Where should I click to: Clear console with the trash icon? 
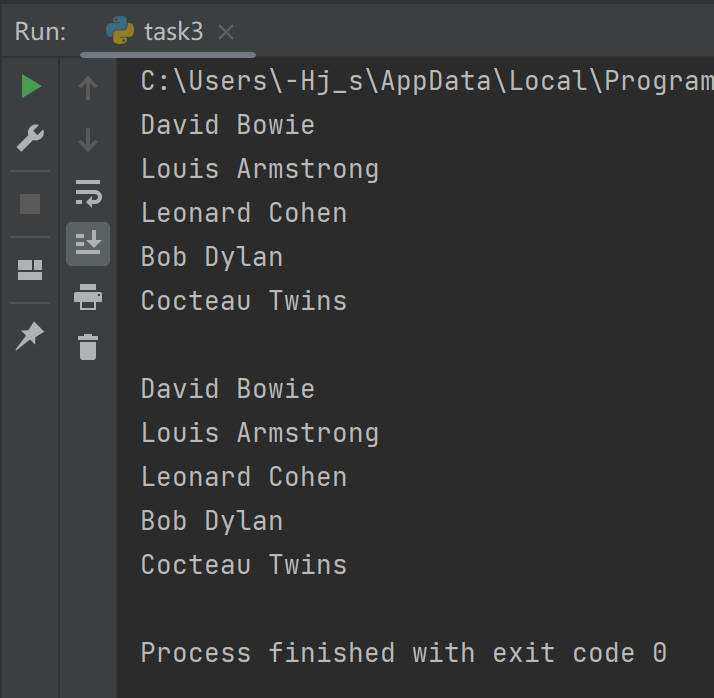pos(88,347)
